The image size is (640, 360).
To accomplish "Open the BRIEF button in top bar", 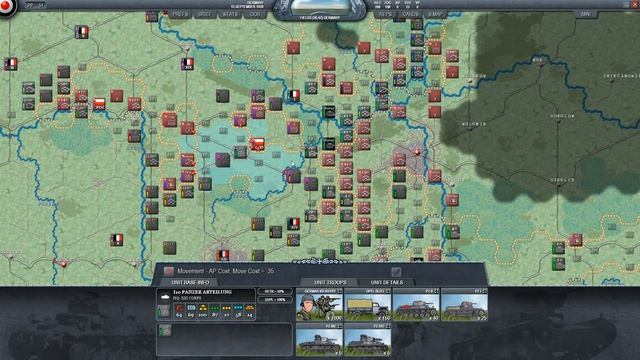I will 205,14.
